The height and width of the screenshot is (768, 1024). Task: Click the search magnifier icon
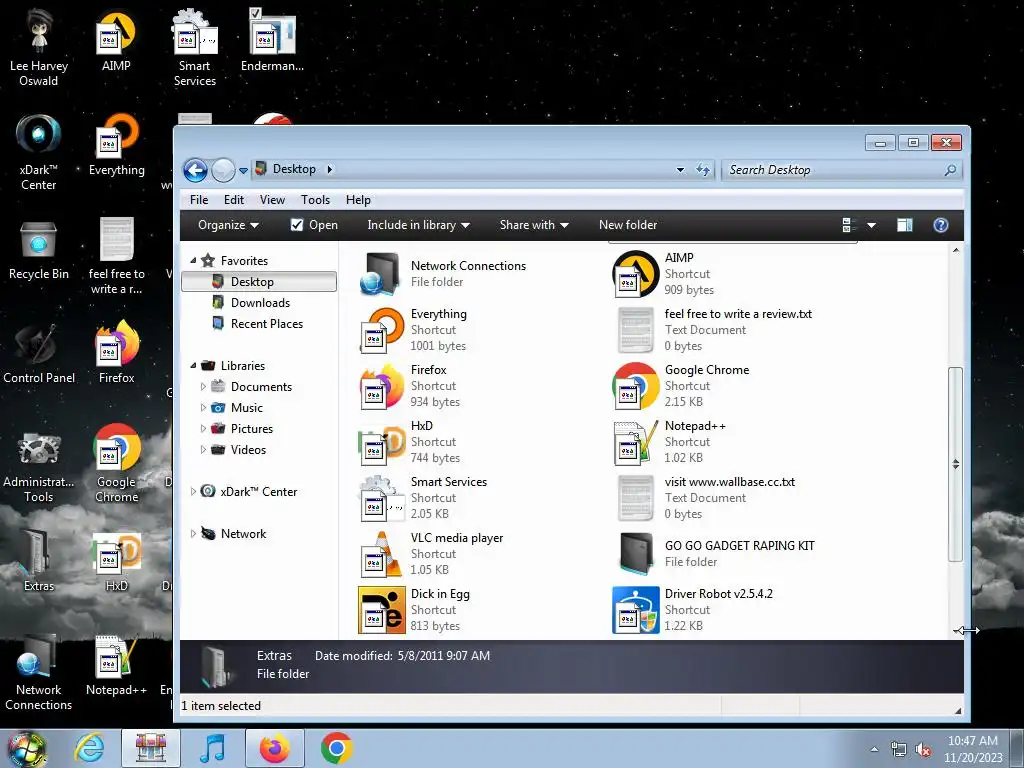click(x=950, y=170)
